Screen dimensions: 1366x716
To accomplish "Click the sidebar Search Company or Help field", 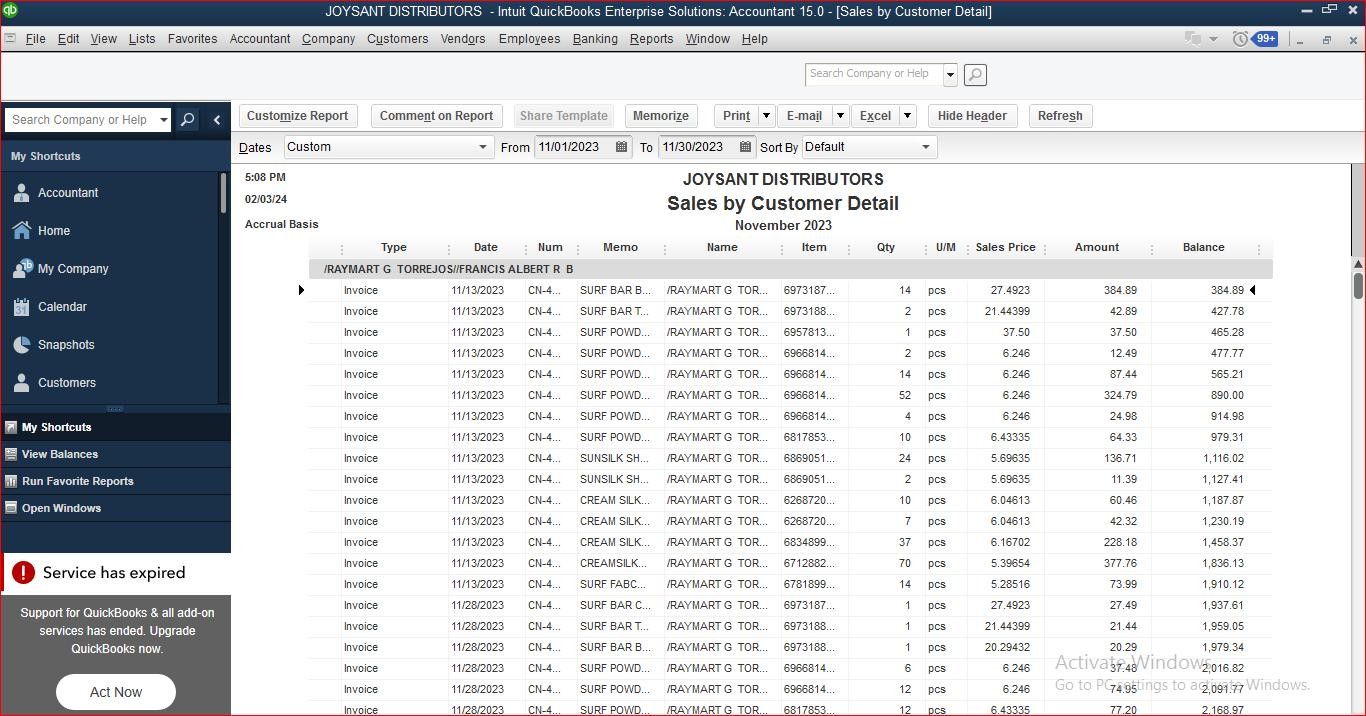I will pos(80,120).
